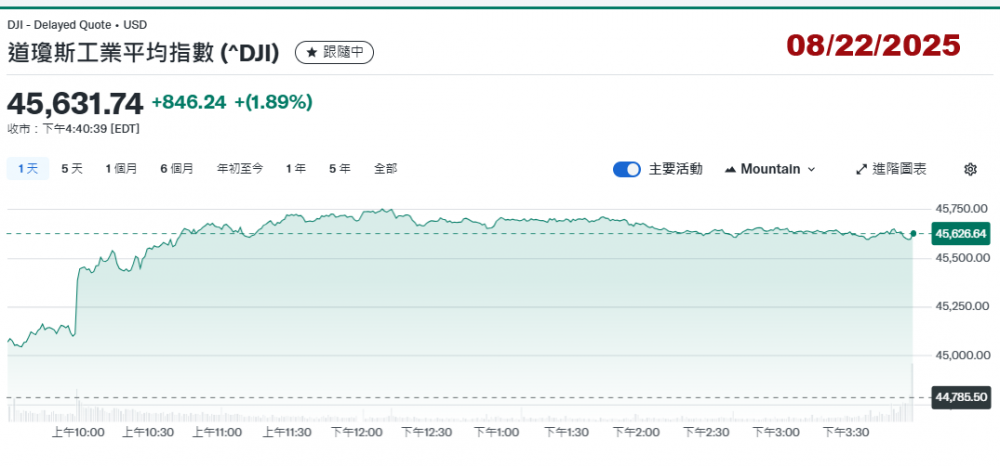Toggle the 主要活動 switch
This screenshot has height=466, width=1000.
pyautogui.click(x=626, y=169)
